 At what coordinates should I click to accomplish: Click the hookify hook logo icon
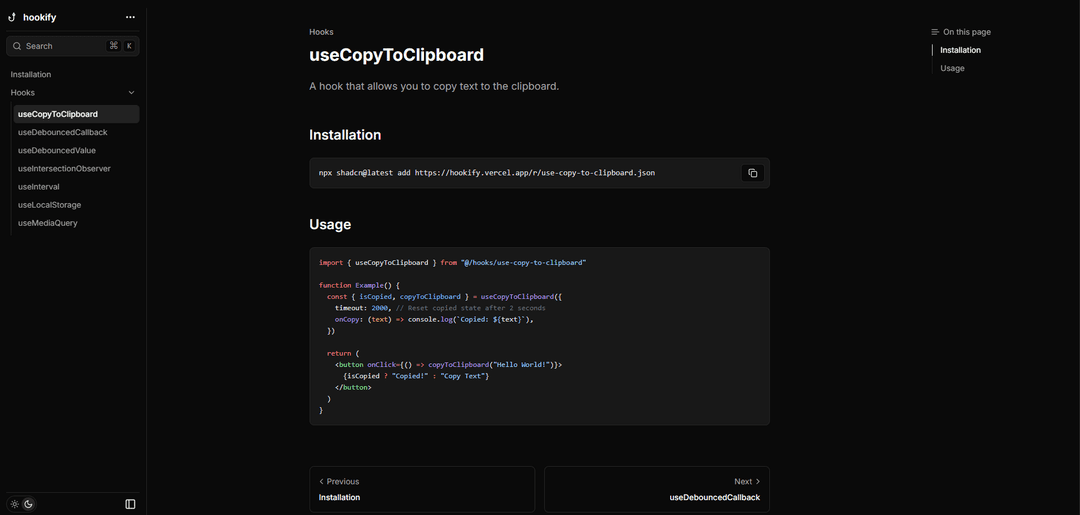click(12, 17)
